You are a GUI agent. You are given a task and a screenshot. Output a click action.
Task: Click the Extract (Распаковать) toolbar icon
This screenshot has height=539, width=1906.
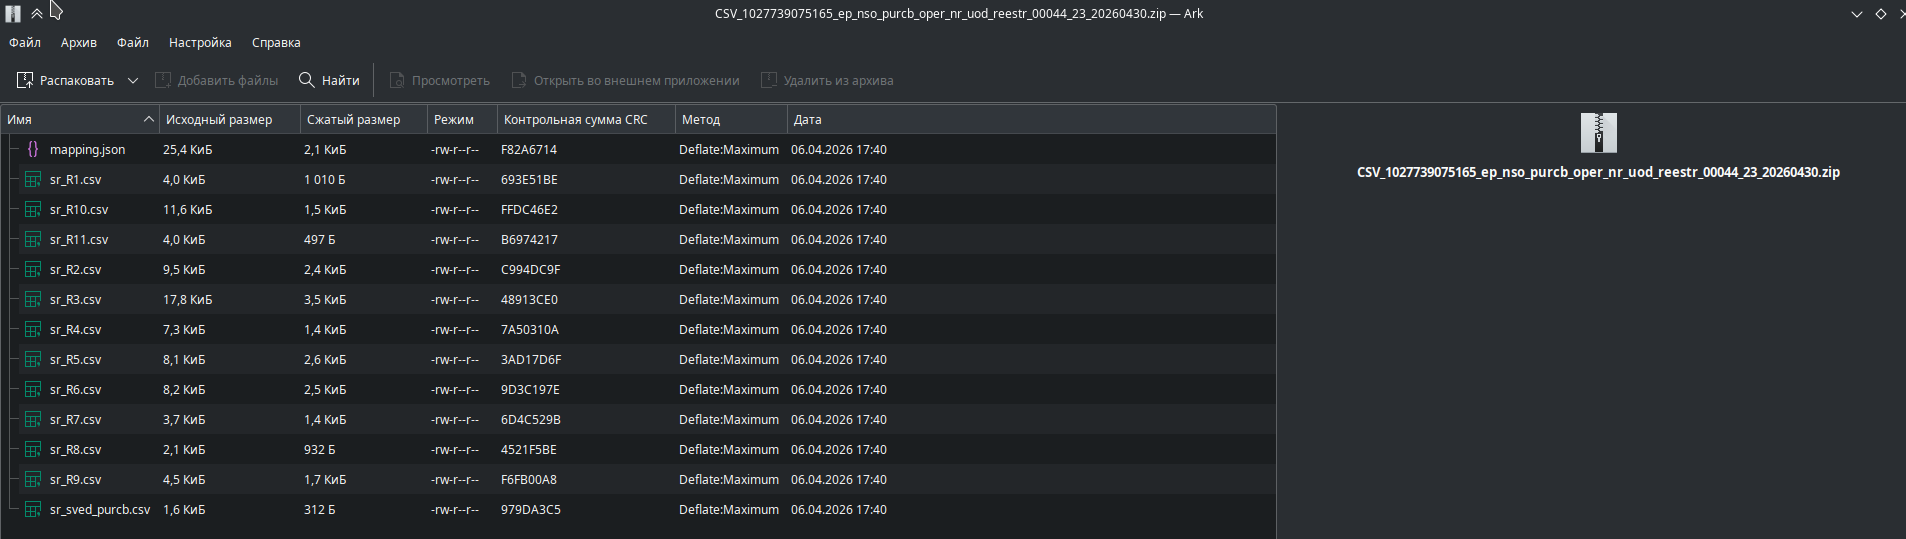pyautogui.click(x=25, y=80)
